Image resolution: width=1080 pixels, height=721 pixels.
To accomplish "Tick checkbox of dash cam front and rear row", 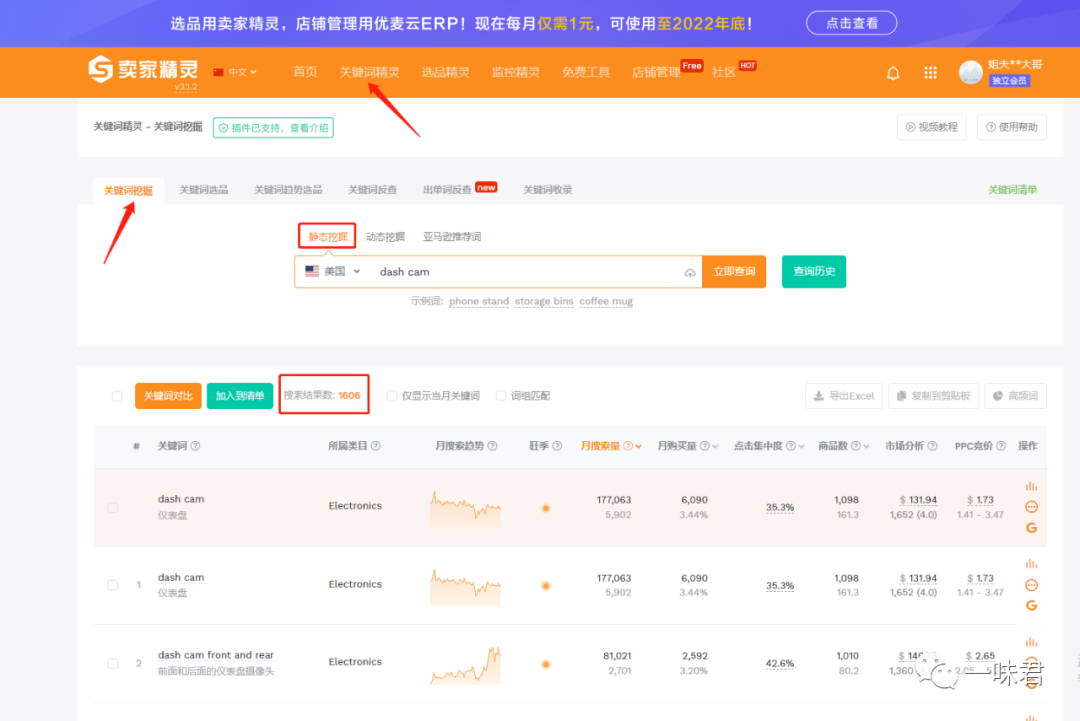I will point(113,664).
